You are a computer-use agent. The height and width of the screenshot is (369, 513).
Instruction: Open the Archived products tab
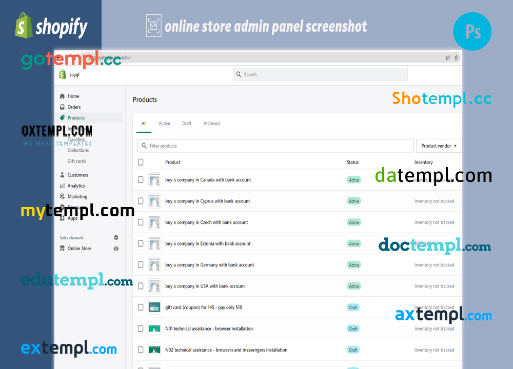[211, 123]
